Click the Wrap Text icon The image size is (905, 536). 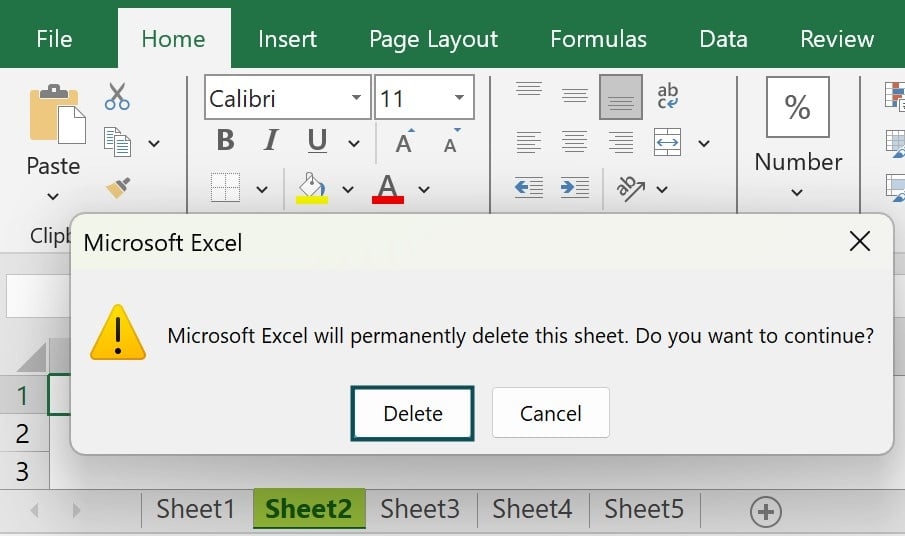(667, 97)
